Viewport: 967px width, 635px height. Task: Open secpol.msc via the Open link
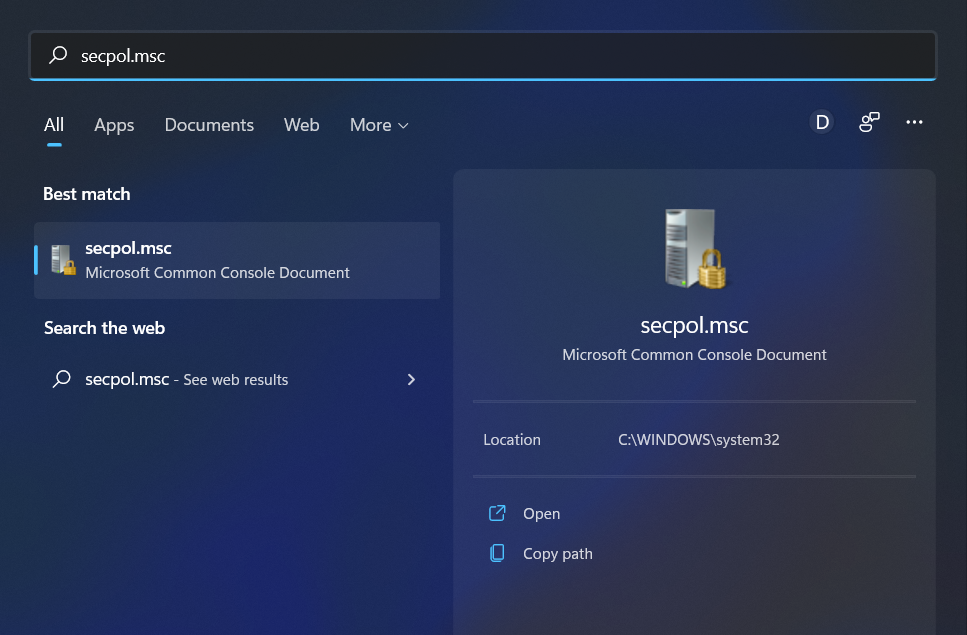pos(541,513)
